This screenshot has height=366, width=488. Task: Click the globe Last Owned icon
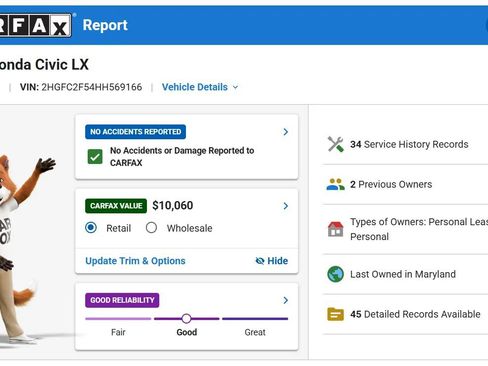[335, 274]
